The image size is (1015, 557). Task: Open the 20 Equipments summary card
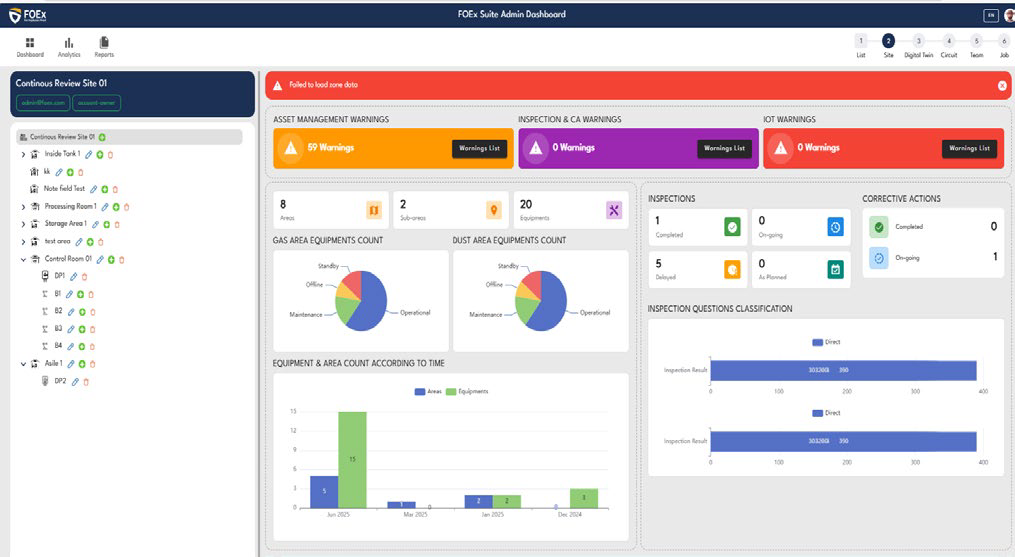pos(570,210)
